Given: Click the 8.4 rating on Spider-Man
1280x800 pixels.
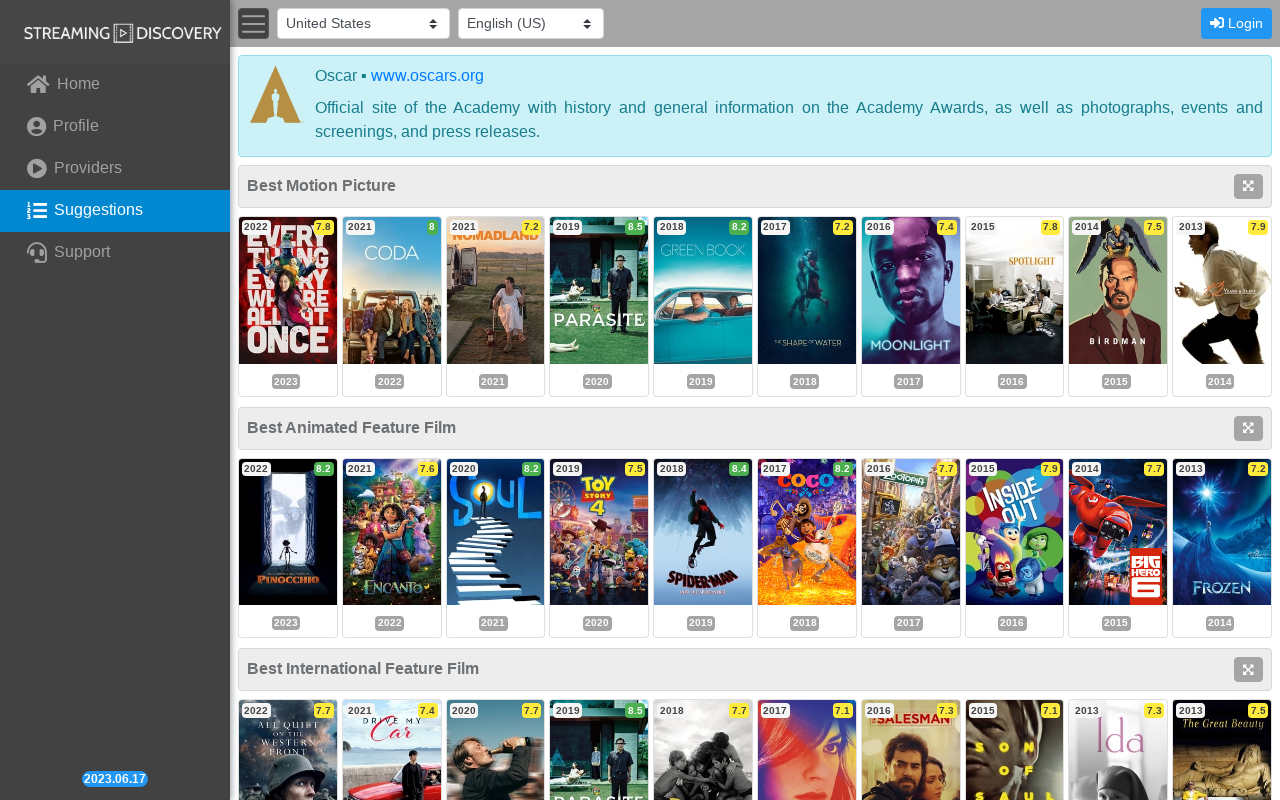Looking at the screenshot, I should coord(739,469).
